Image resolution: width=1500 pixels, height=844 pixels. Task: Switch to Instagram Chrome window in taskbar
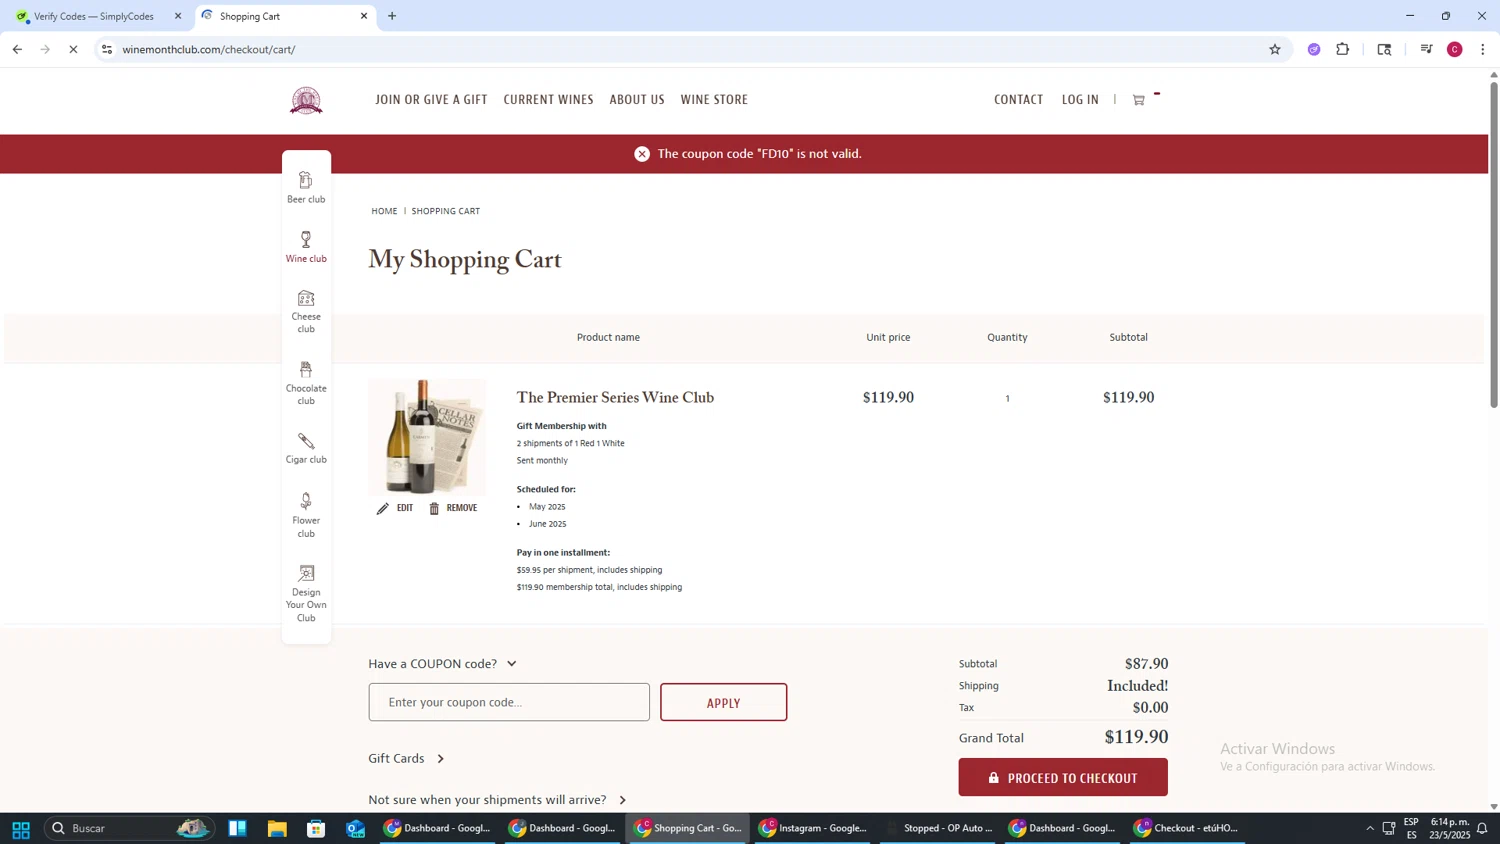(x=813, y=829)
